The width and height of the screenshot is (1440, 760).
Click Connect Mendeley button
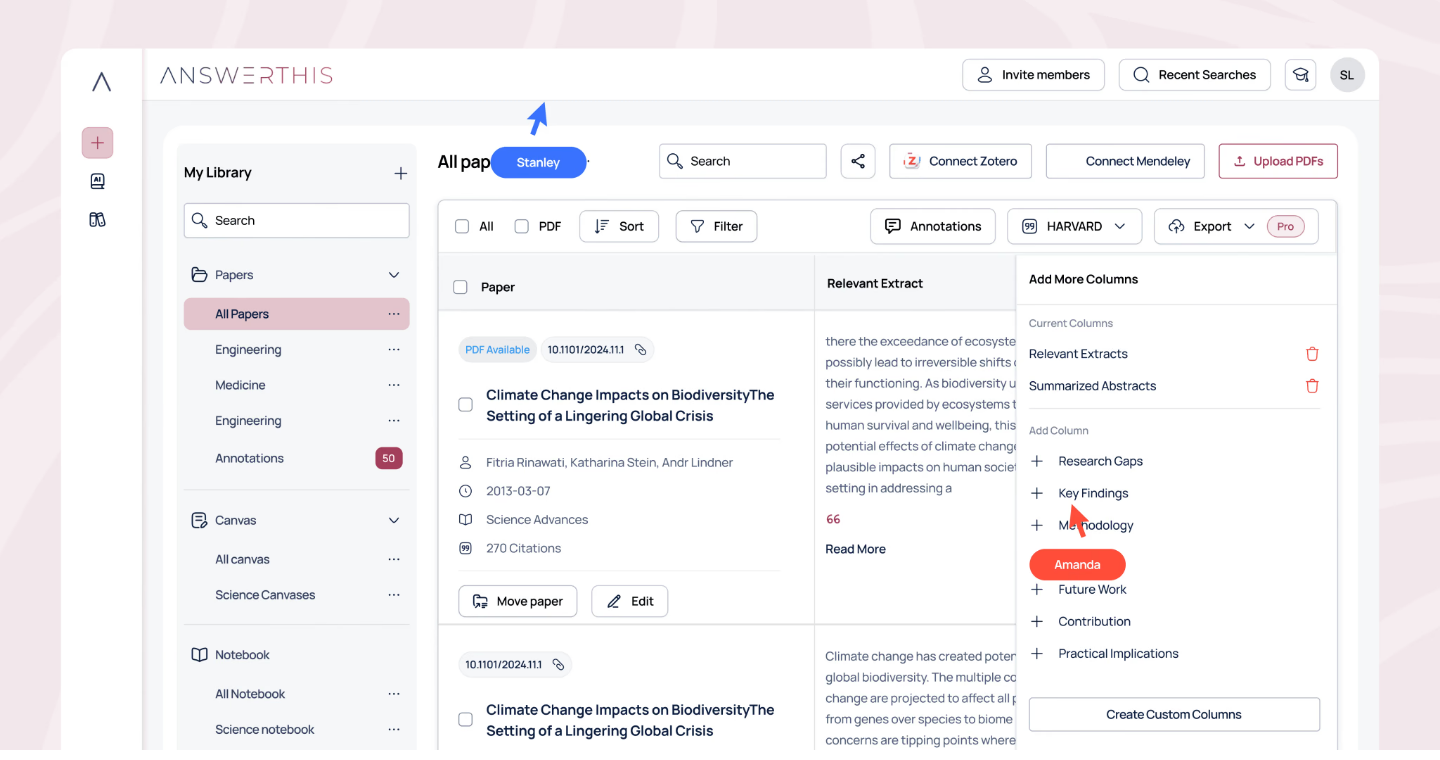coord(1125,161)
